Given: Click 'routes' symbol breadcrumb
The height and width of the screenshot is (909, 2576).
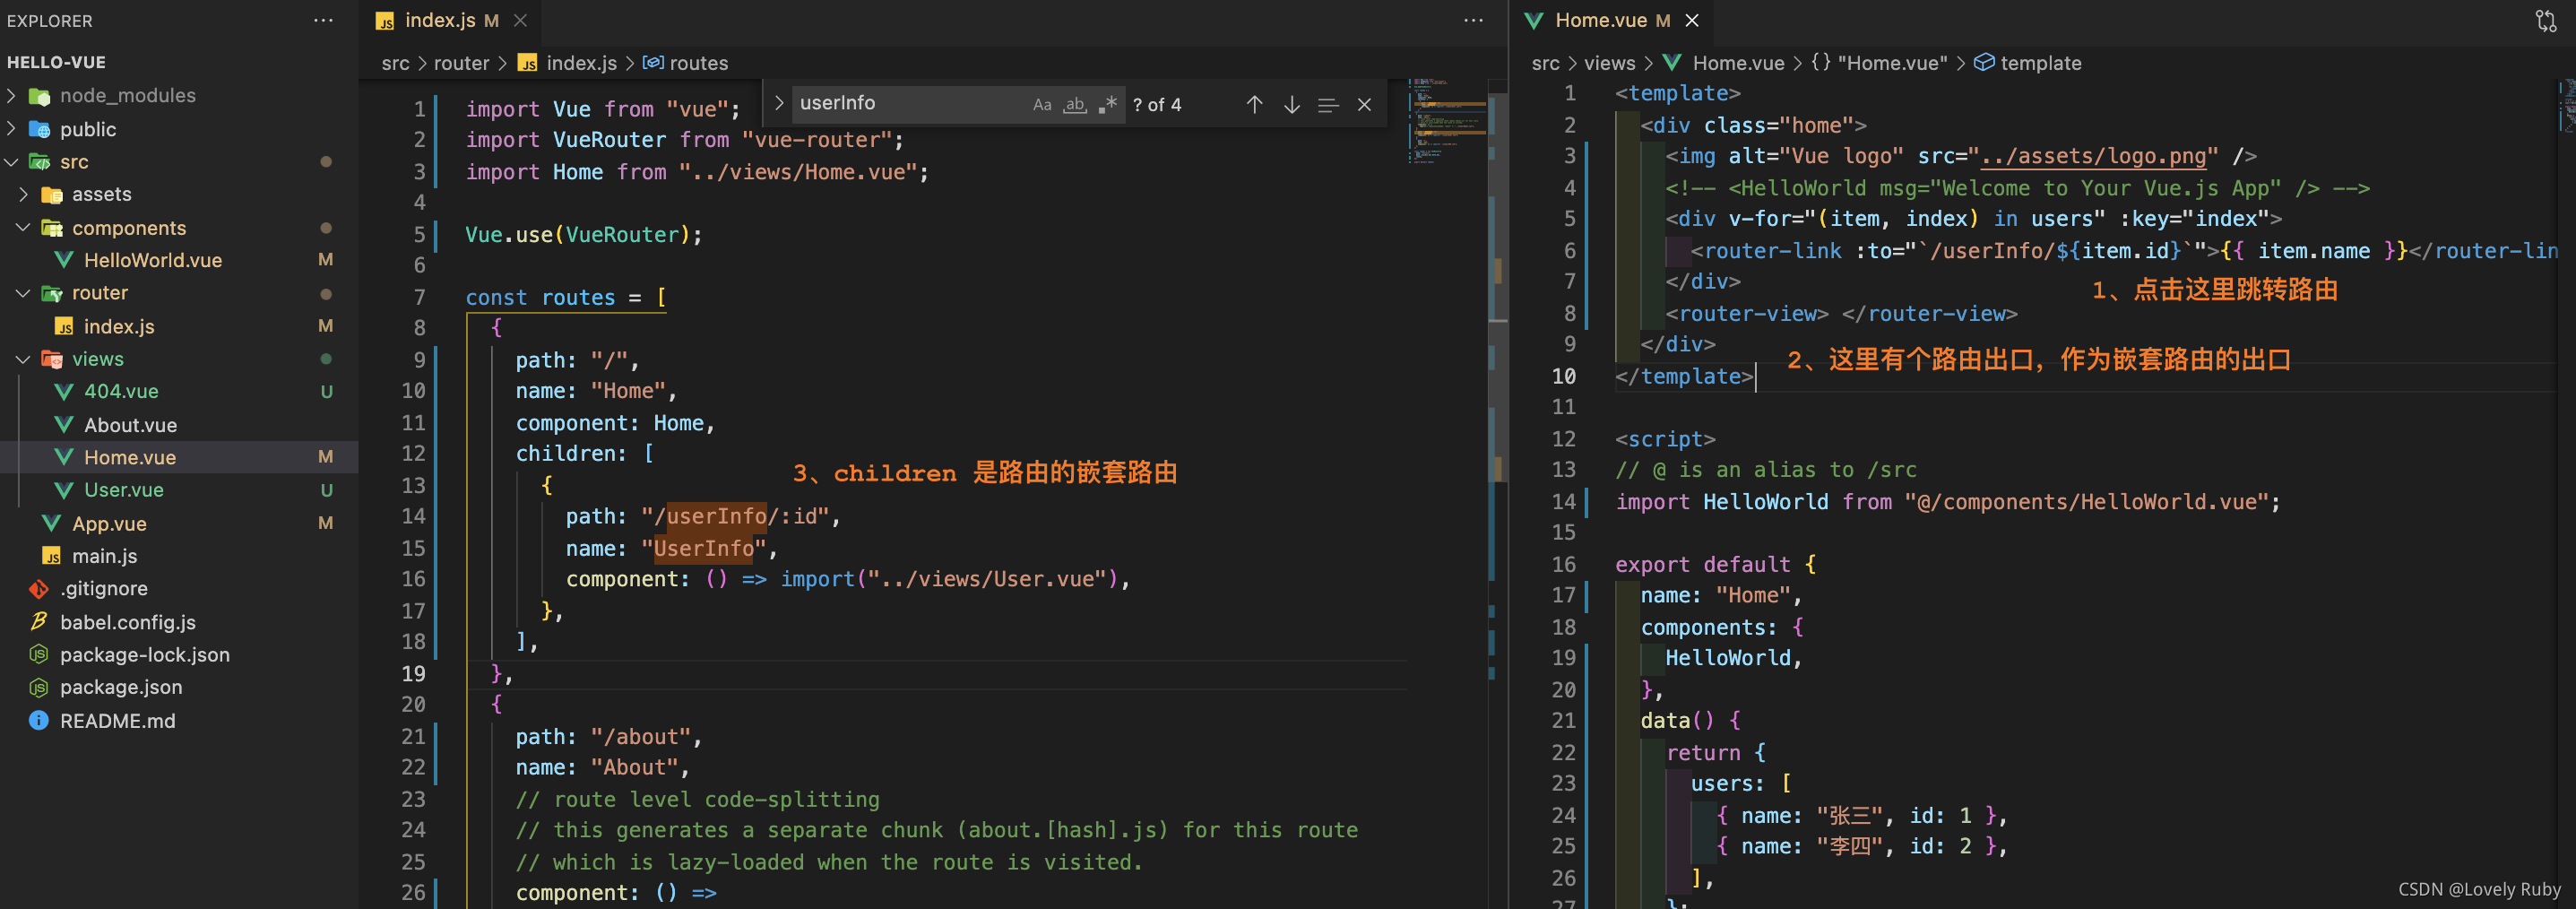Looking at the screenshot, I should tap(698, 63).
